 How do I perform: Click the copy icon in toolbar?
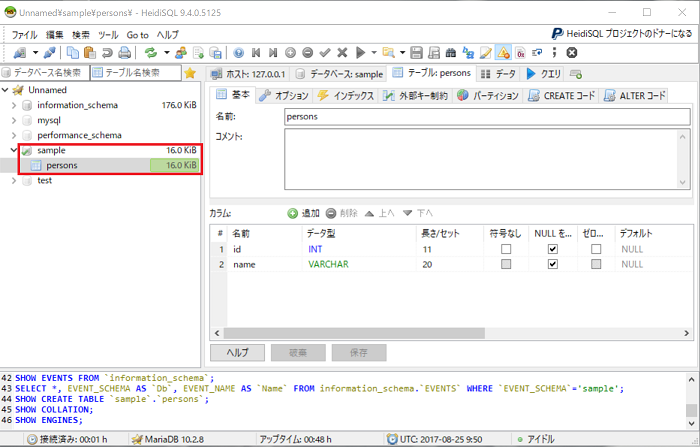[73, 53]
